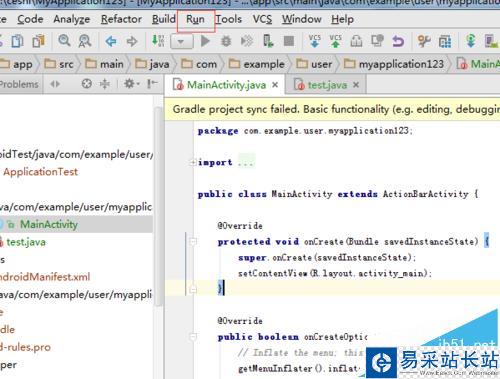Click the Compare with same repository version icon
This screenshot has height=379, width=500.
pyautogui.click(x=378, y=41)
